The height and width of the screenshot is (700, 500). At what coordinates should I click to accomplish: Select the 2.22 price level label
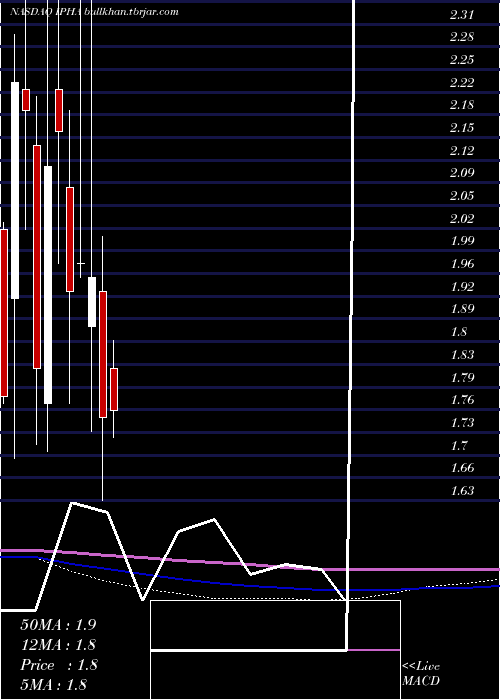(x=461, y=82)
